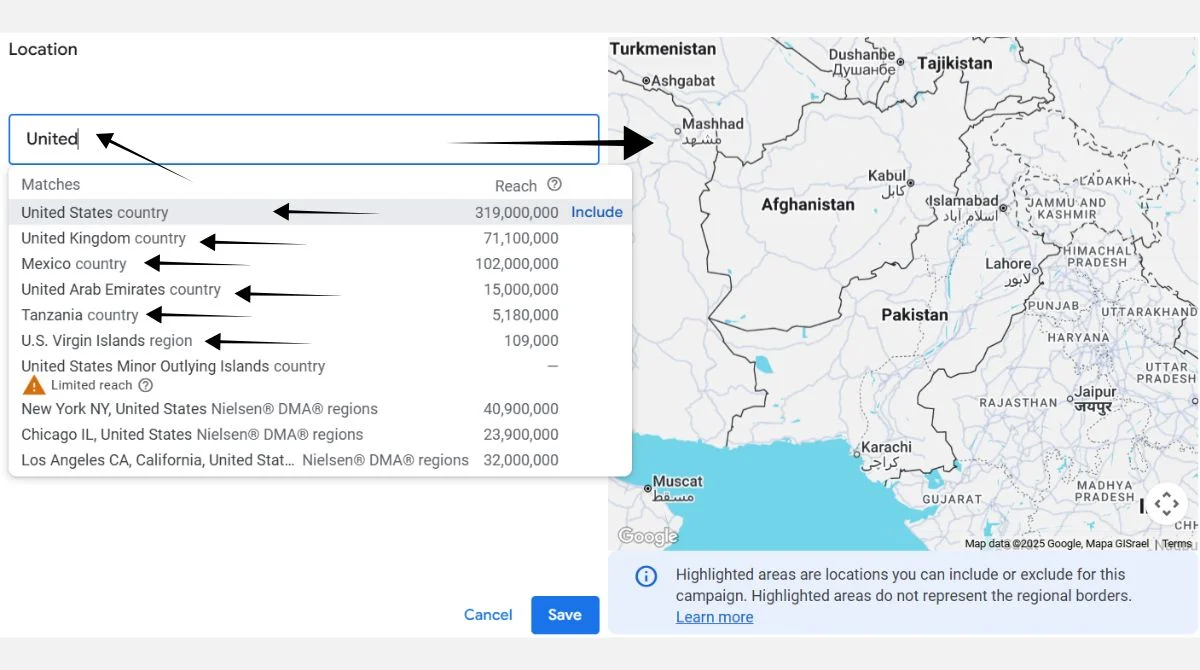Click Karachi on the map

886,447
